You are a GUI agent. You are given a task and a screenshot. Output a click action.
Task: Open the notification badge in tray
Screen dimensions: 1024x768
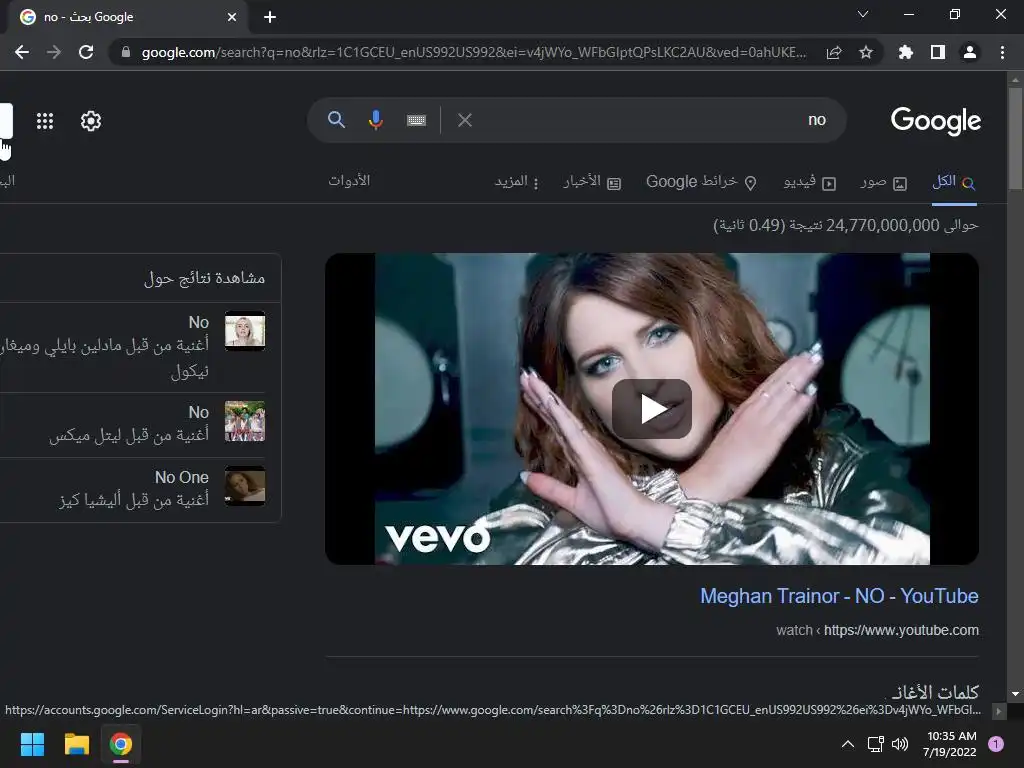click(x=996, y=744)
